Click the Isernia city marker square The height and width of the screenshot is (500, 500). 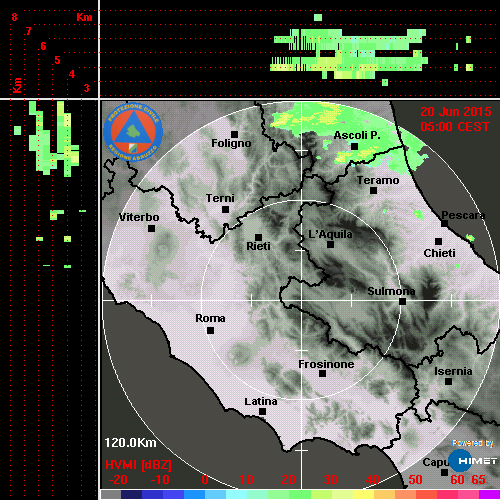click(449, 381)
